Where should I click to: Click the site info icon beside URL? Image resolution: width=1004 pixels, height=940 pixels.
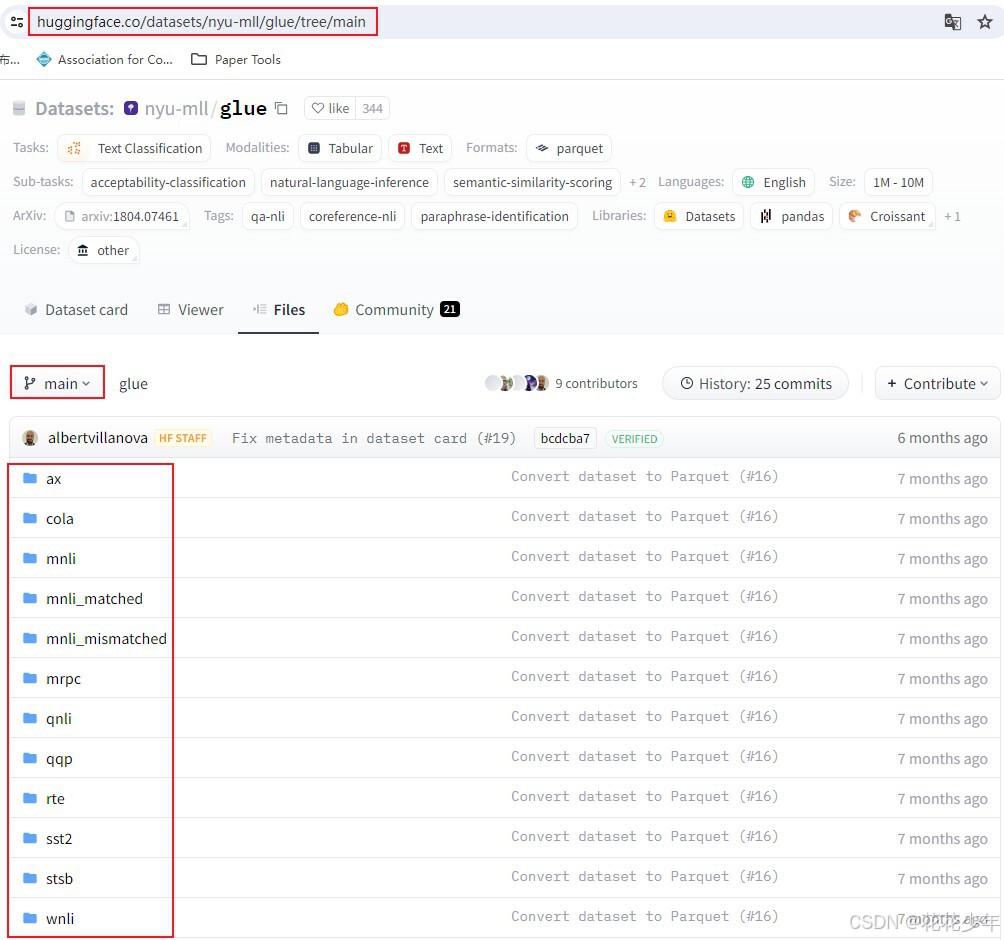(x=17, y=21)
